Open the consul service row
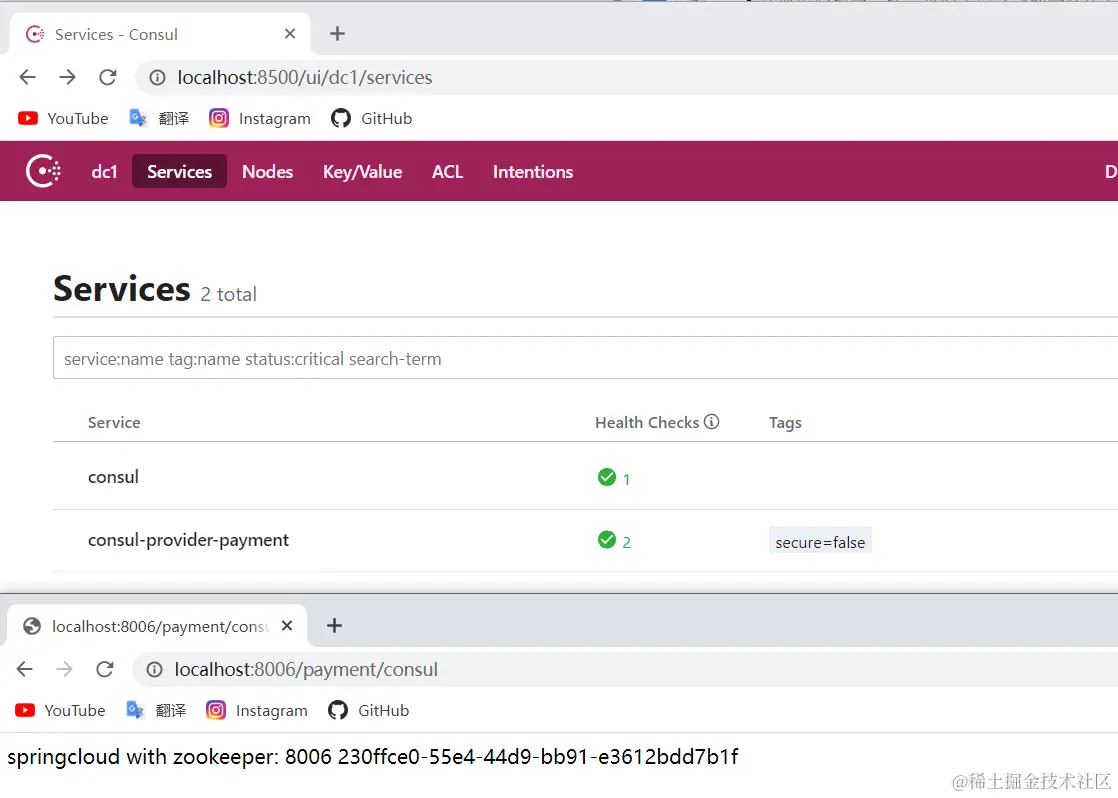Screen dimensions: 1118x798 coord(585,476)
